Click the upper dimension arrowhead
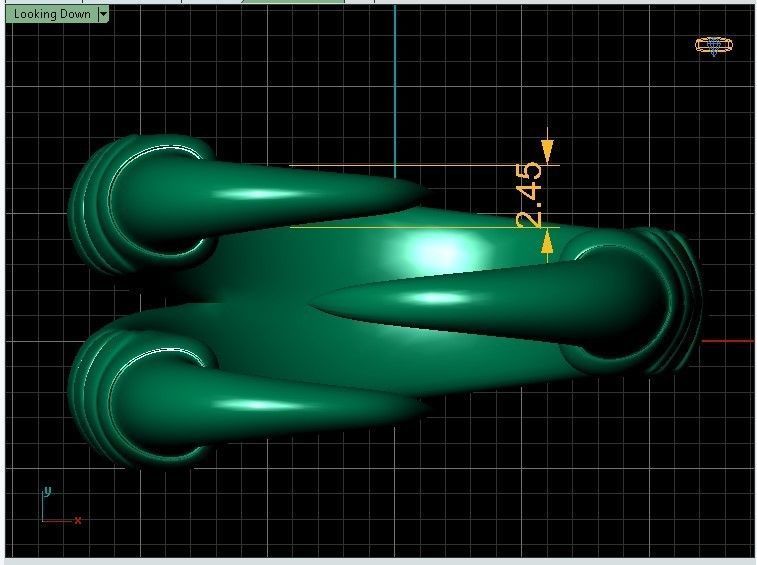The image size is (757, 565). pos(547,151)
